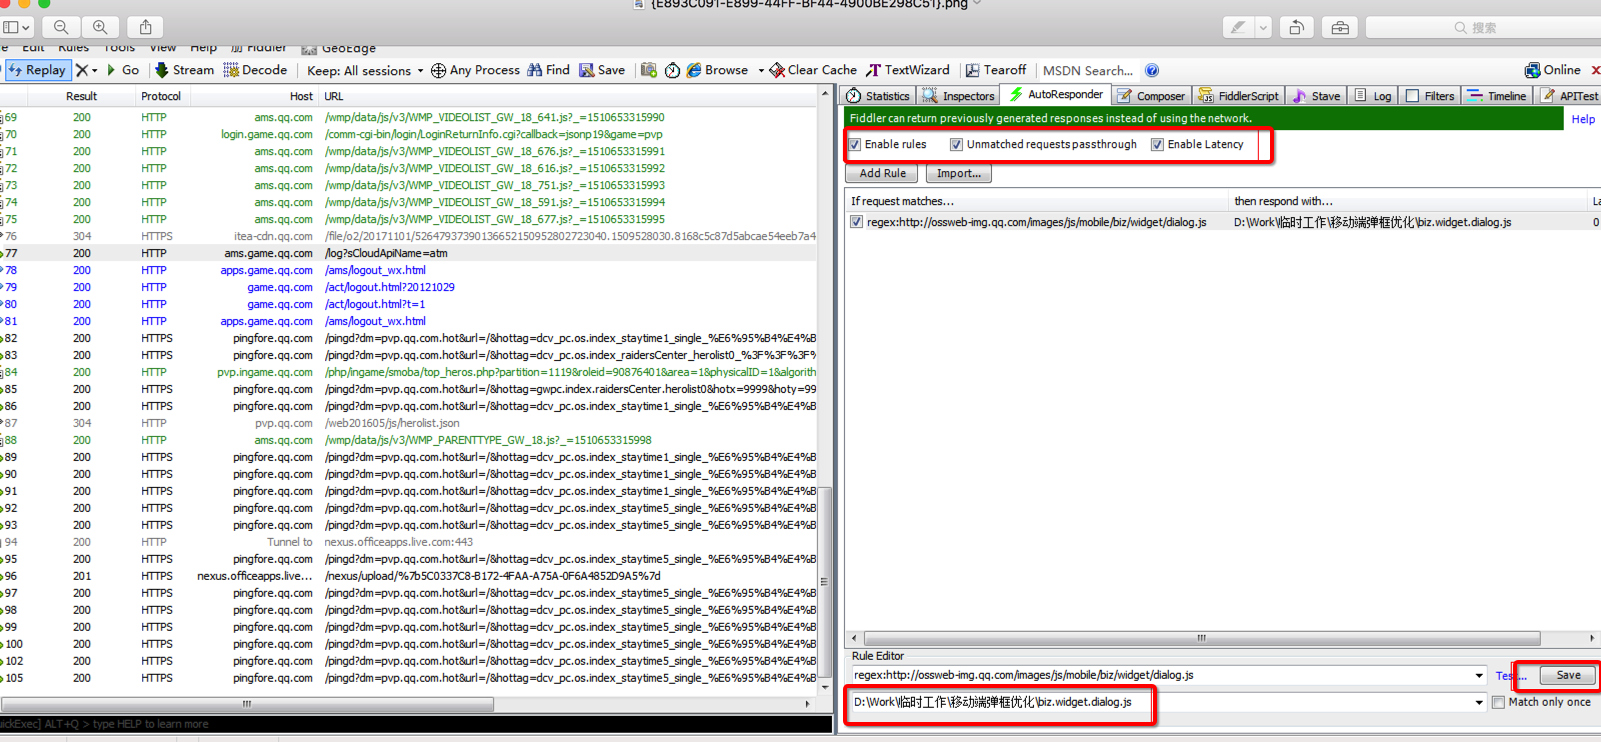Click the timer stopwatch toolbar icon
Viewport: 1601px width, 742px height.
pyautogui.click(x=672, y=70)
